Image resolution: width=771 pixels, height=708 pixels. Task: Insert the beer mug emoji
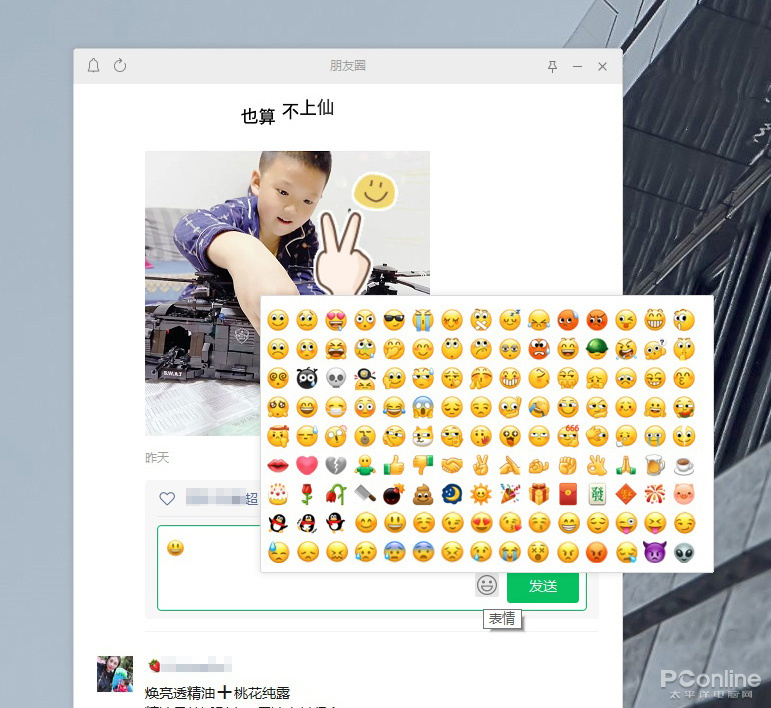coord(655,465)
